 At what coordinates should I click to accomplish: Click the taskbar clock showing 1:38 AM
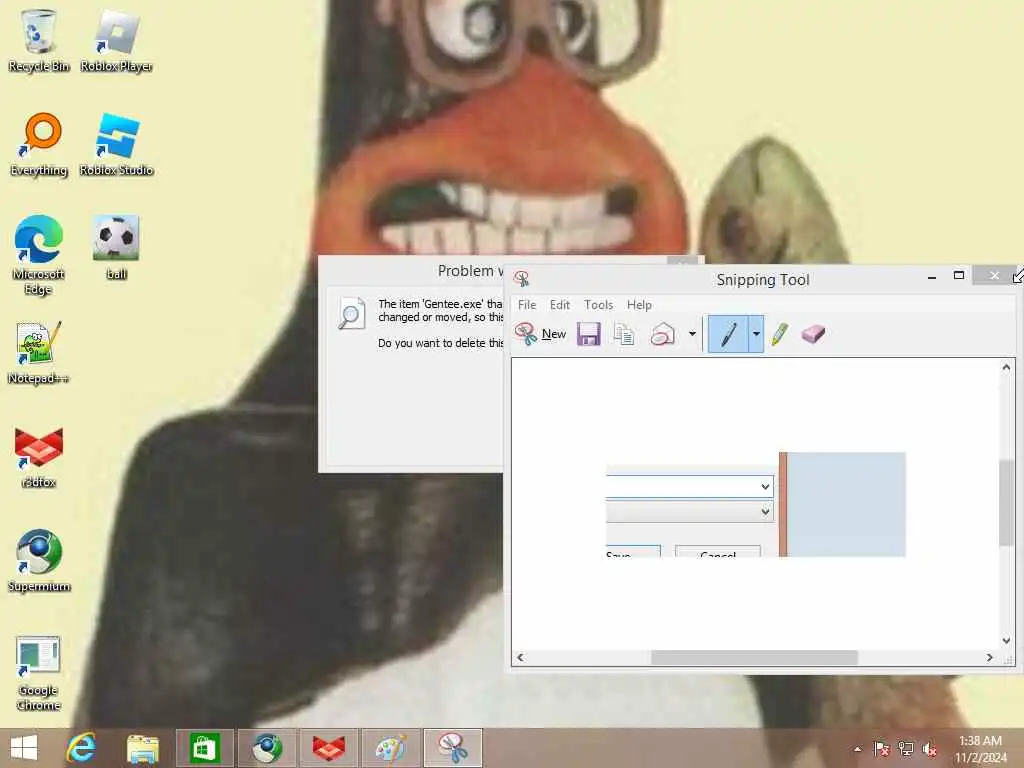[980, 749]
